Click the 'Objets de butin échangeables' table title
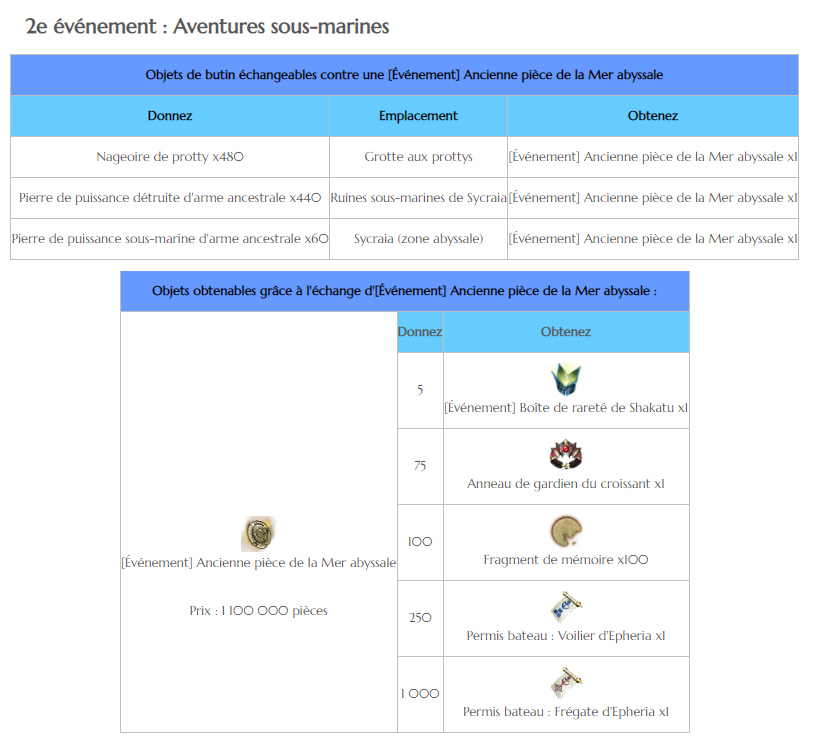815x742 pixels. pos(404,75)
